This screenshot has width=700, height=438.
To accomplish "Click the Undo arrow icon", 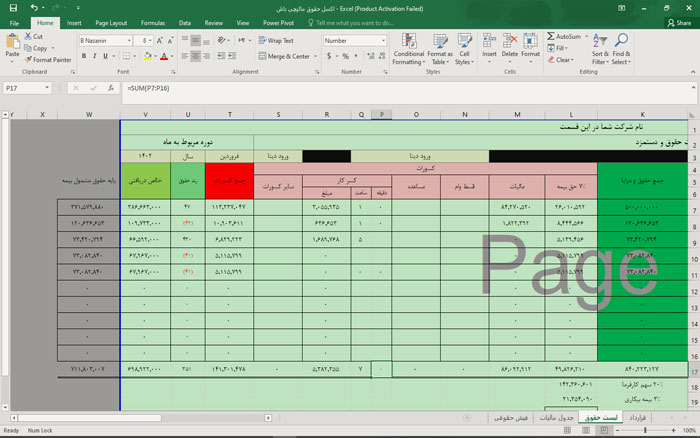I will [x=34, y=8].
